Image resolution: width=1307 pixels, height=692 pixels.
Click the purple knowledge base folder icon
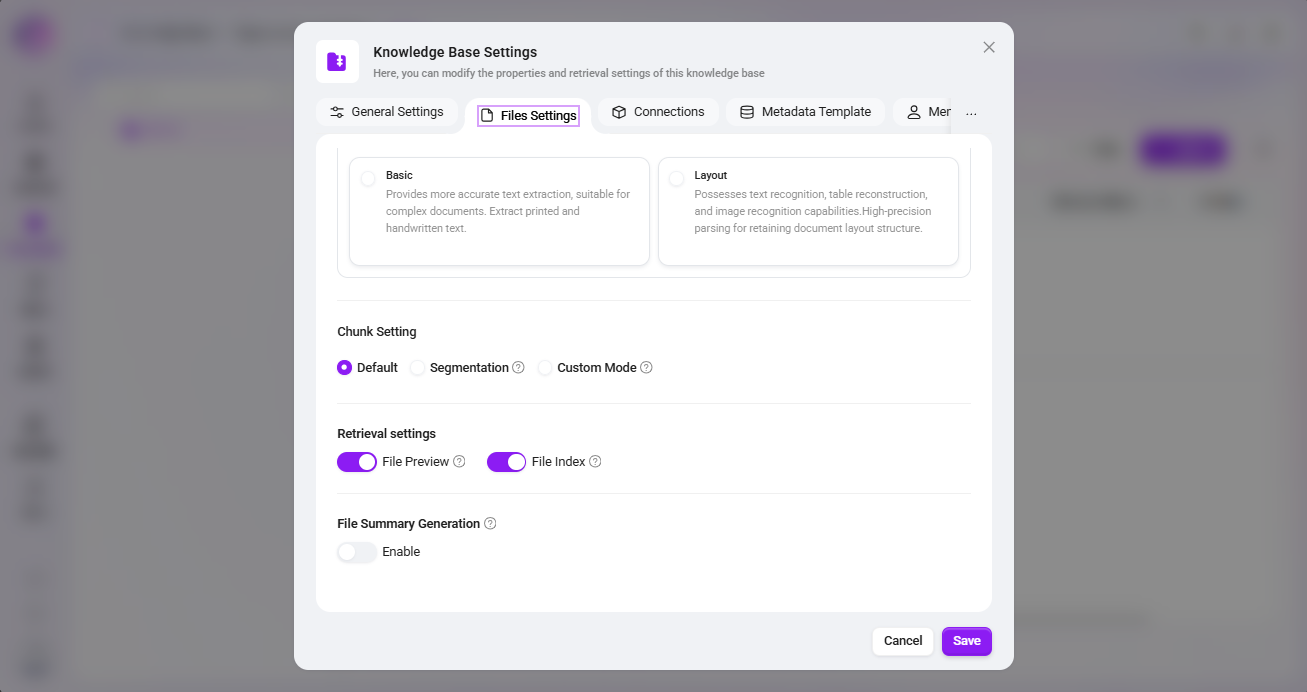coord(338,61)
